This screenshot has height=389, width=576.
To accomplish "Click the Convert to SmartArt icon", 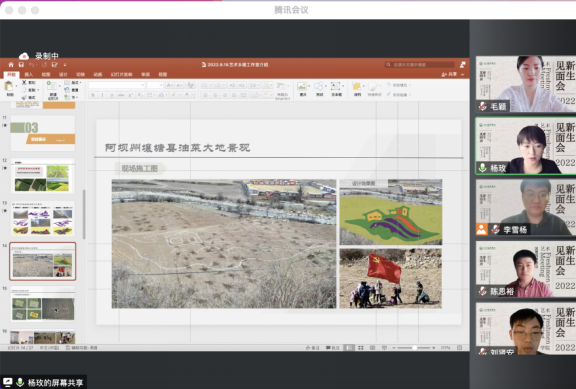I will 281,86.
